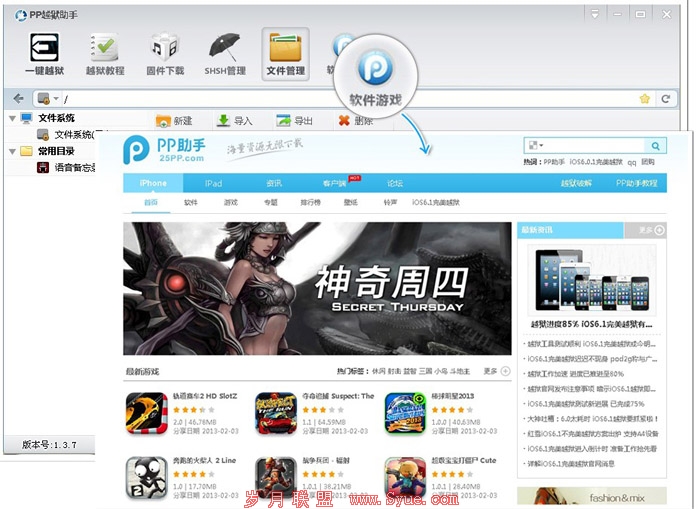Select the 文件系统 child tree item

(x=67, y=134)
